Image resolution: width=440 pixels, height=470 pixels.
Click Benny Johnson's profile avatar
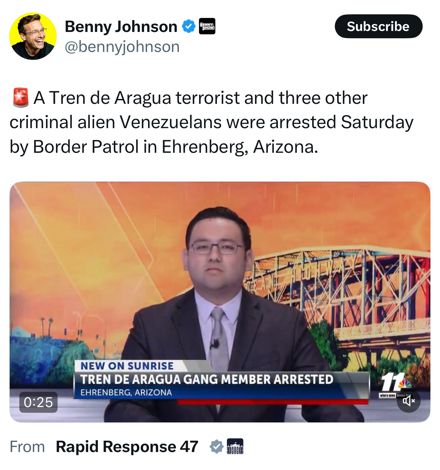coord(33,36)
